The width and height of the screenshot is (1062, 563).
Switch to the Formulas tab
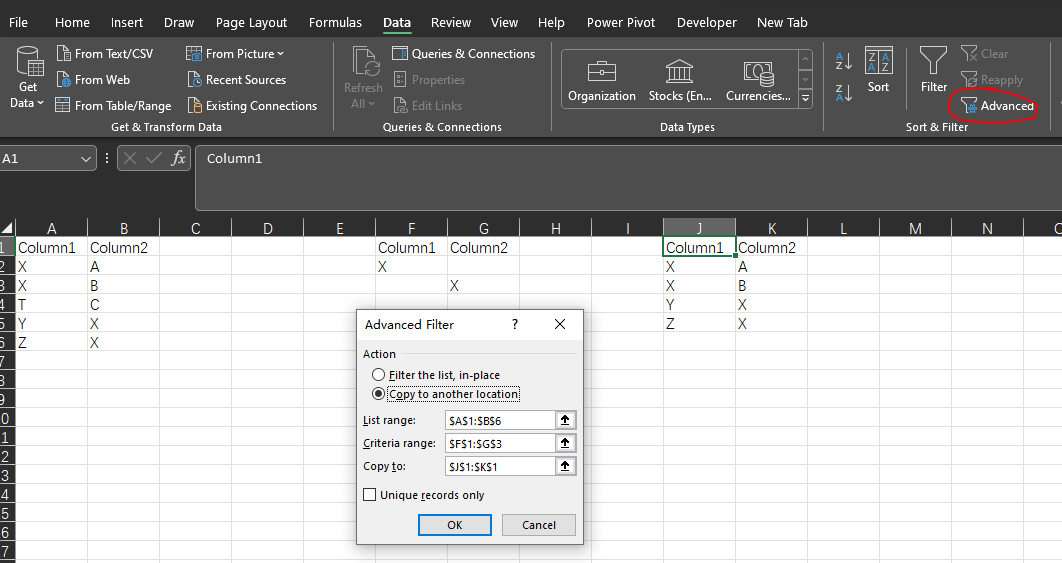[x=335, y=22]
